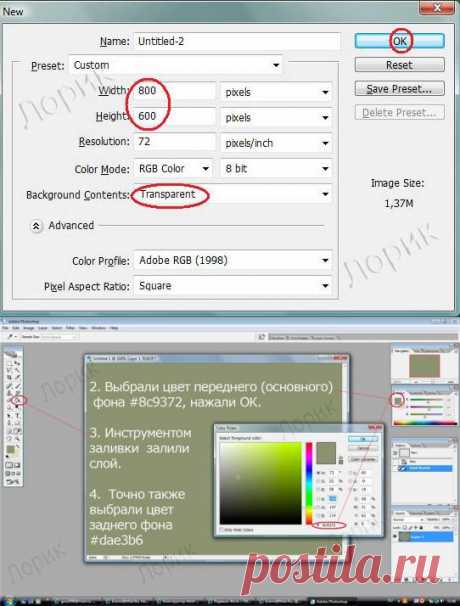Collapse the Advanced section chevron

(36, 226)
